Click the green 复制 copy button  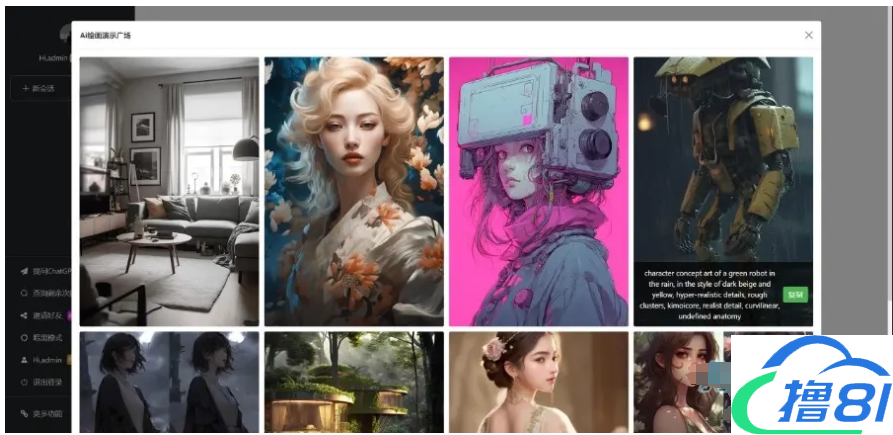click(795, 295)
